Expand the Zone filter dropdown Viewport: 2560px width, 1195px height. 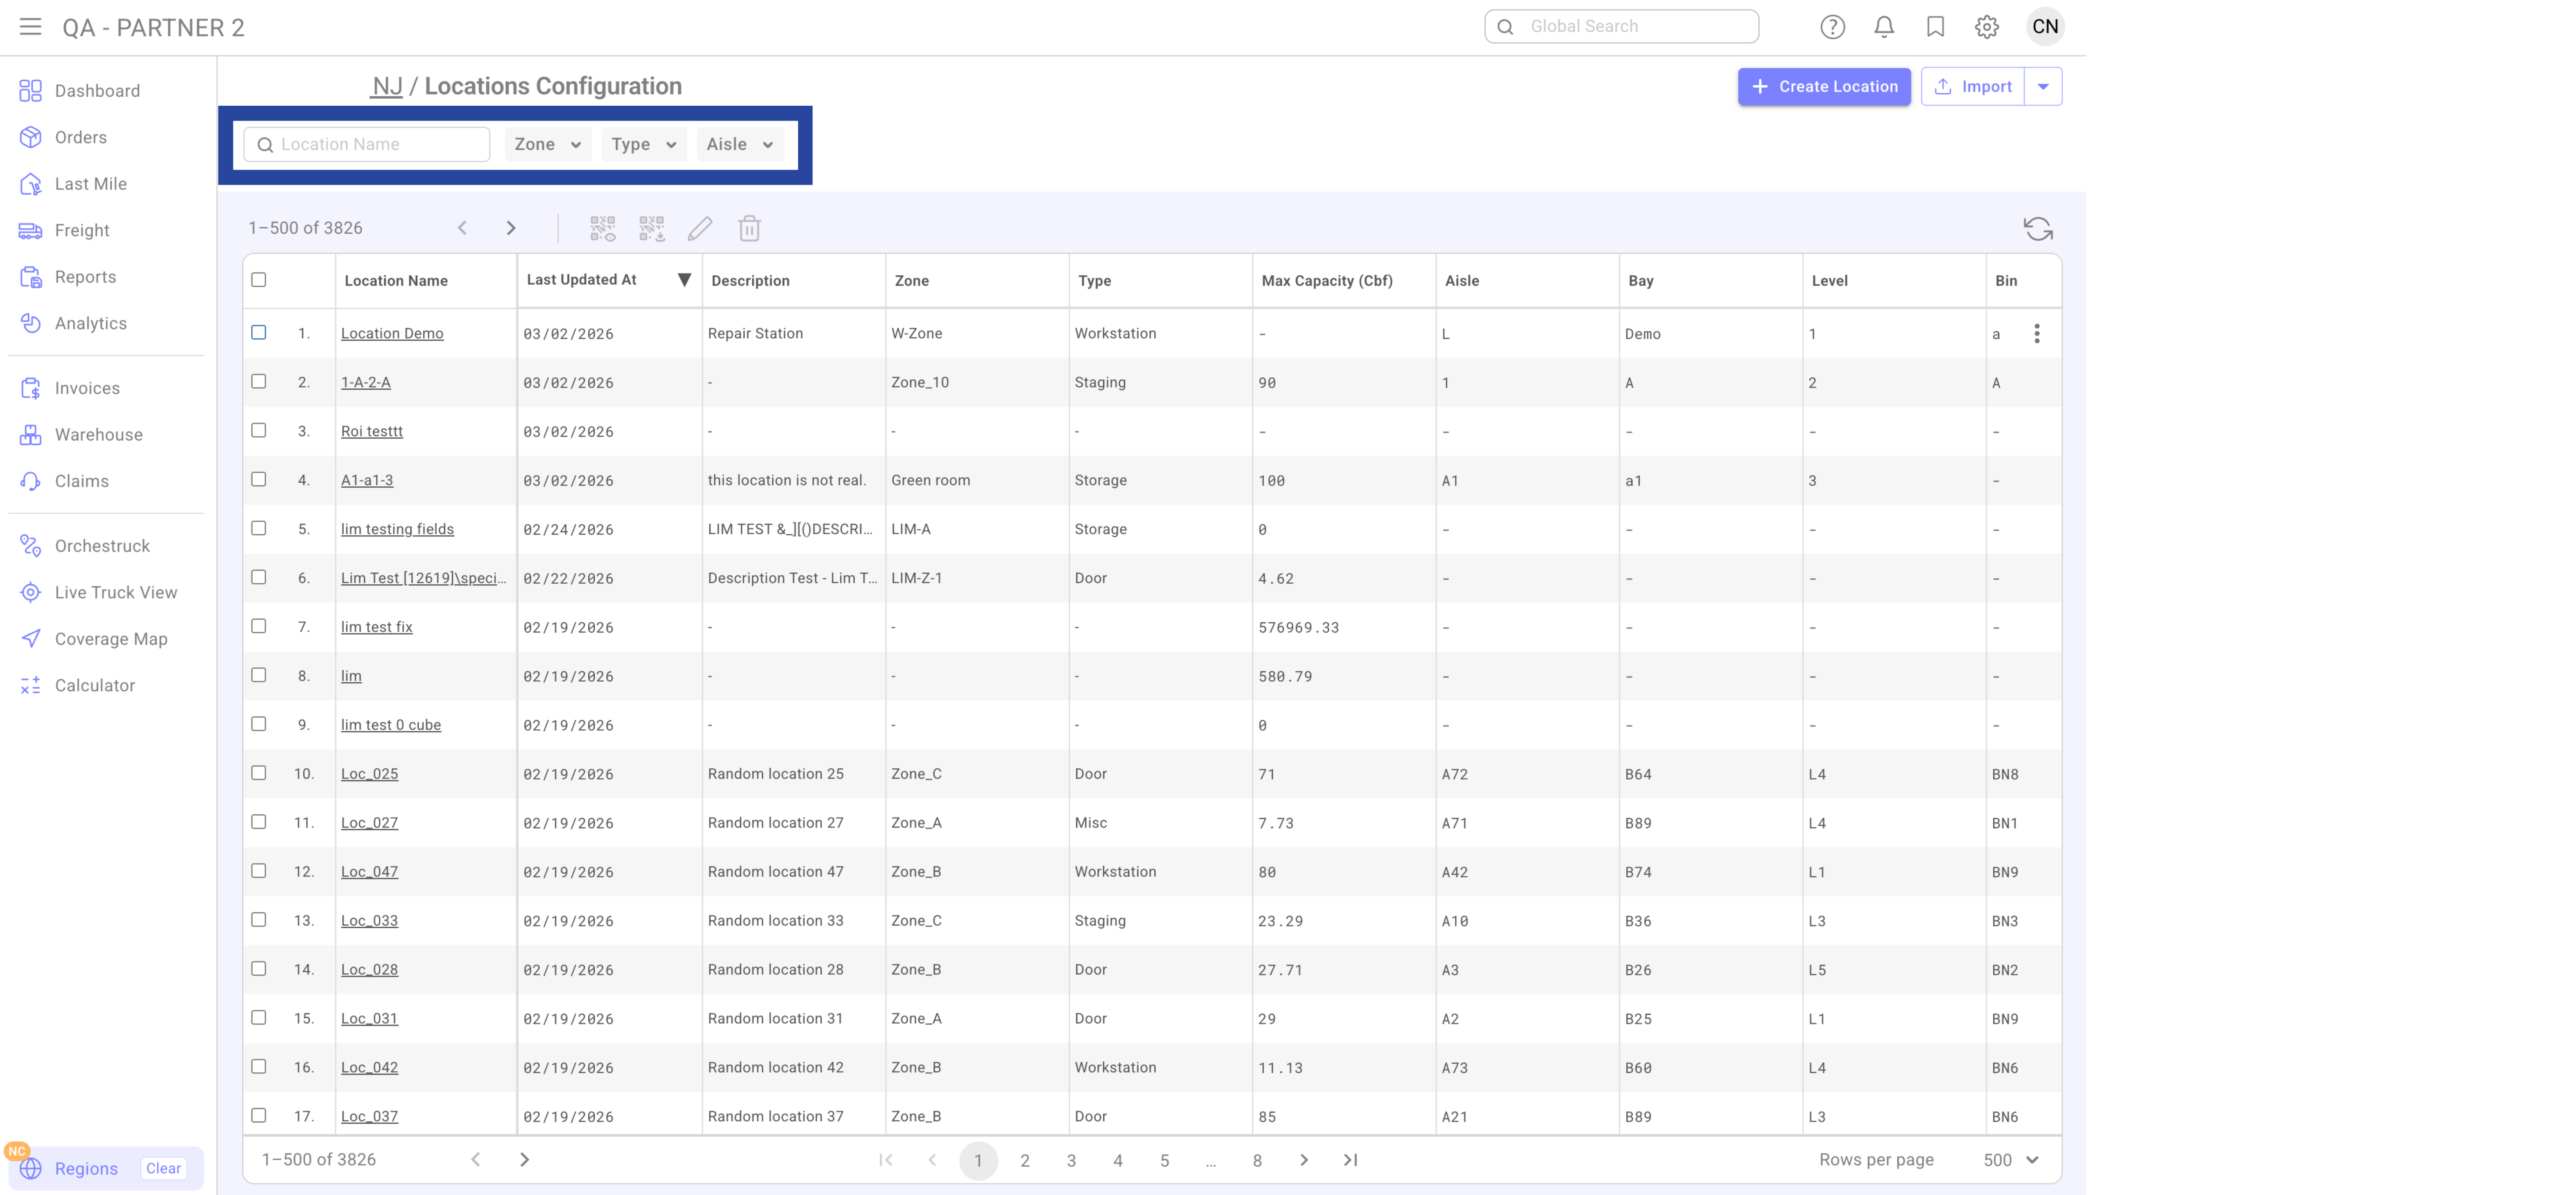tap(547, 144)
